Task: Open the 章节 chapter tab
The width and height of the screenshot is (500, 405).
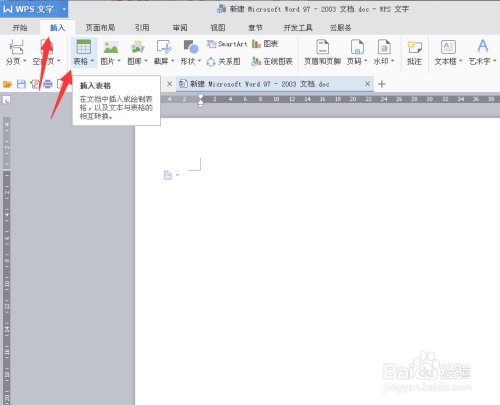Action: tap(255, 28)
